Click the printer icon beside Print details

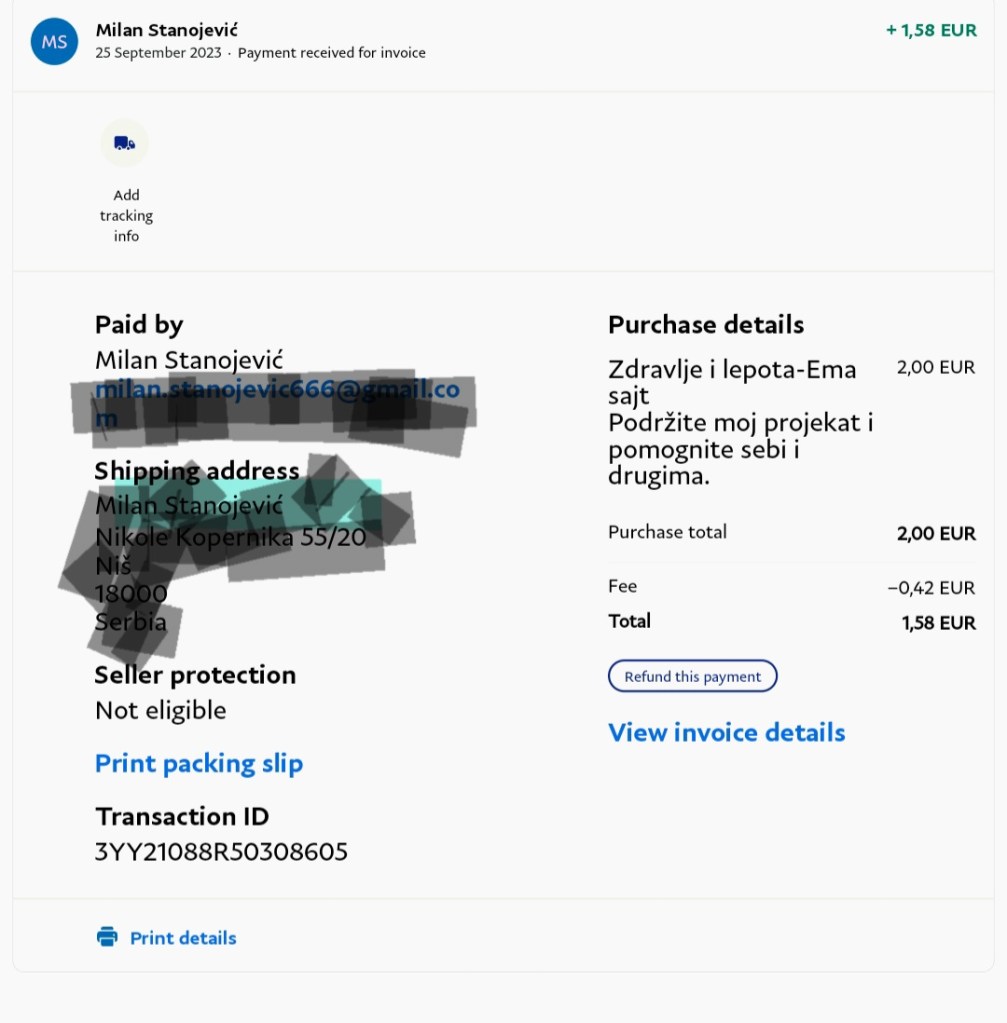click(107, 937)
